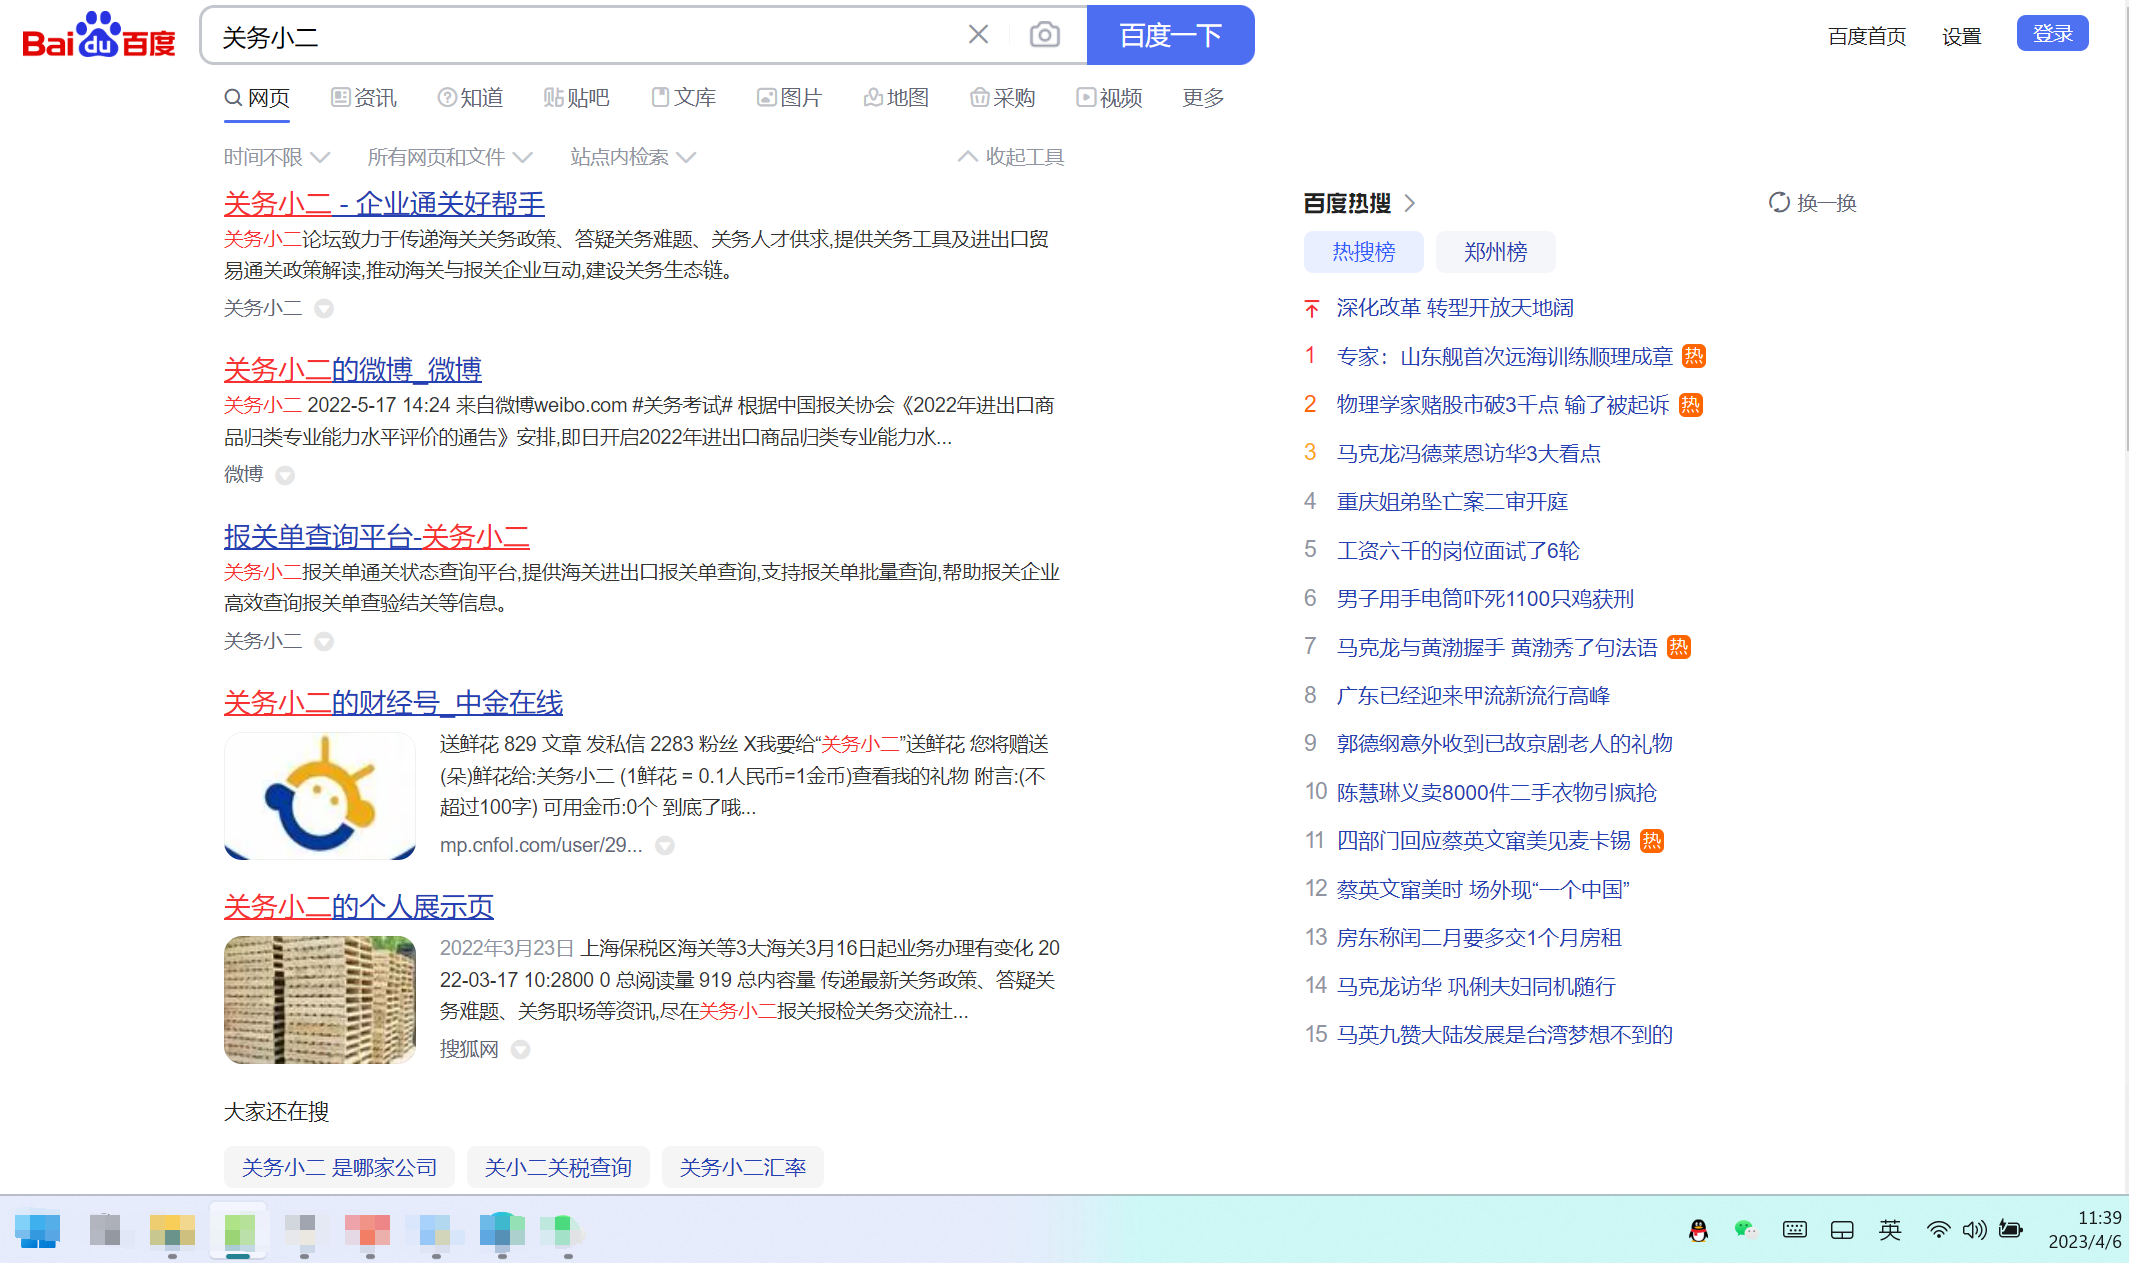Search related 关务小二汇率
This screenshot has width=2129, height=1263.
click(743, 1167)
